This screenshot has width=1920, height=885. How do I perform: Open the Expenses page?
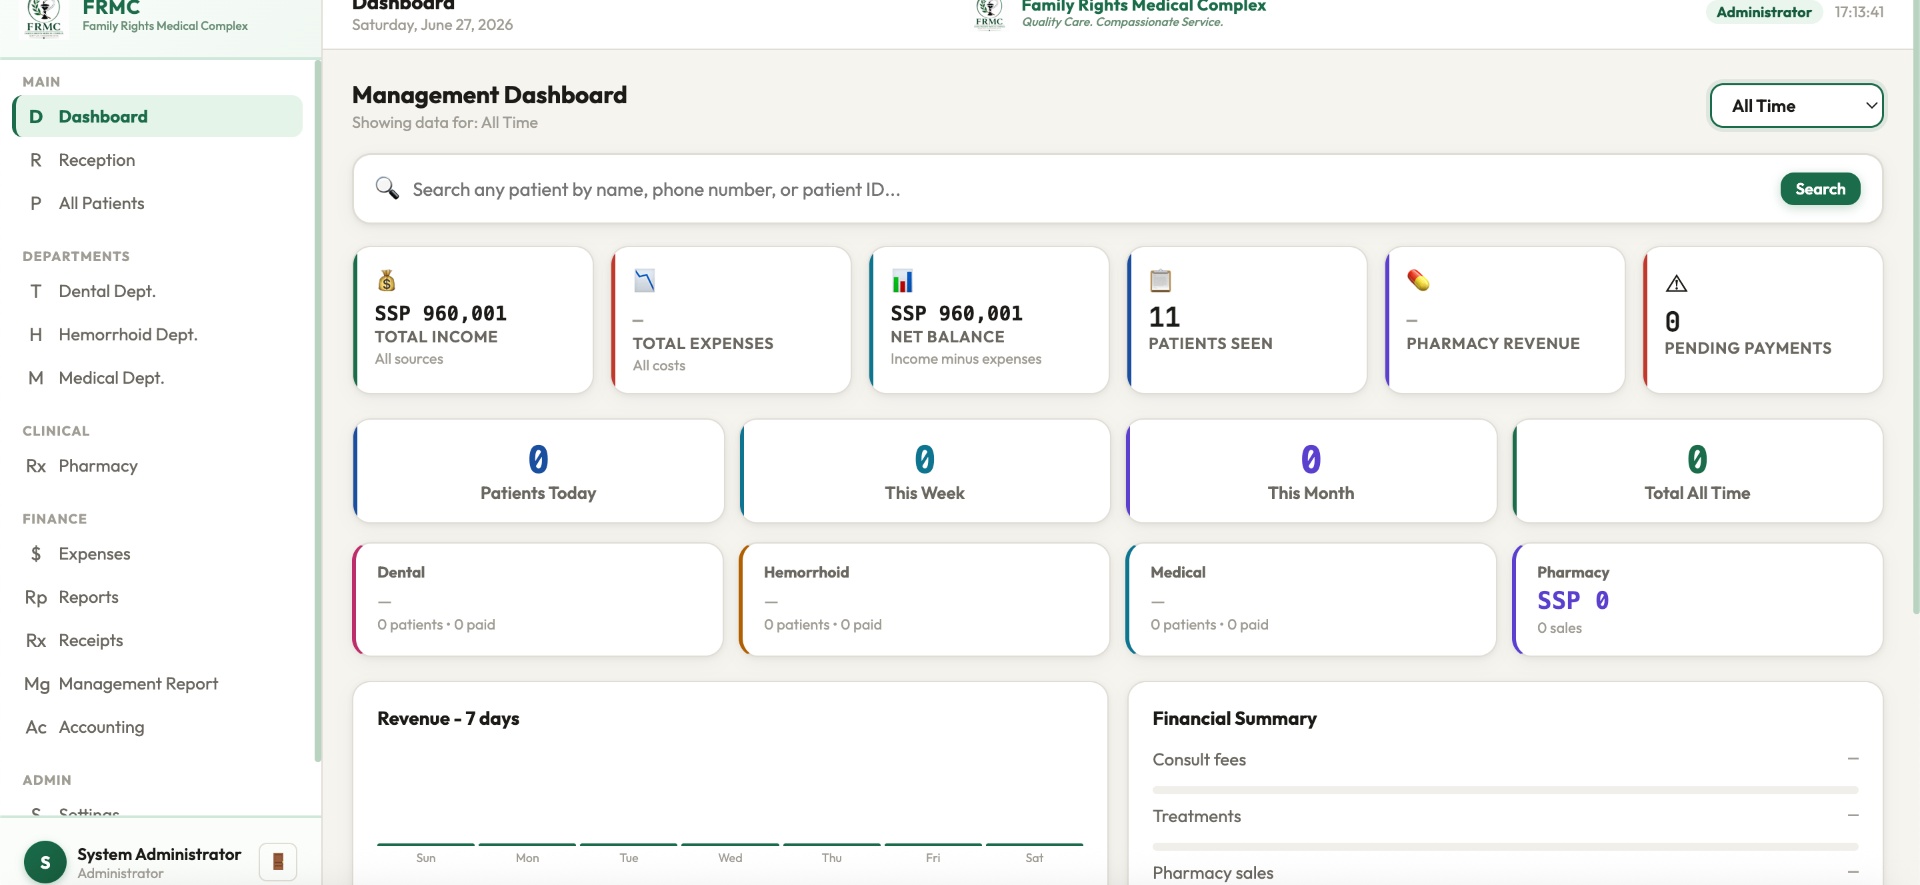tap(158, 554)
